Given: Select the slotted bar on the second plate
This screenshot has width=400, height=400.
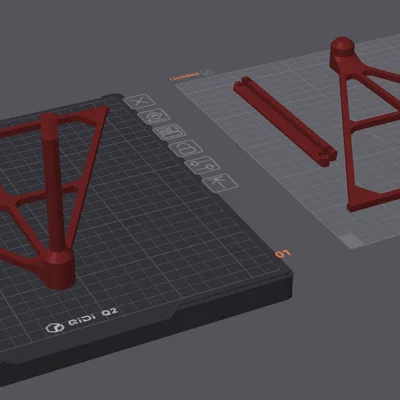Looking at the screenshot, I should 285,121.
